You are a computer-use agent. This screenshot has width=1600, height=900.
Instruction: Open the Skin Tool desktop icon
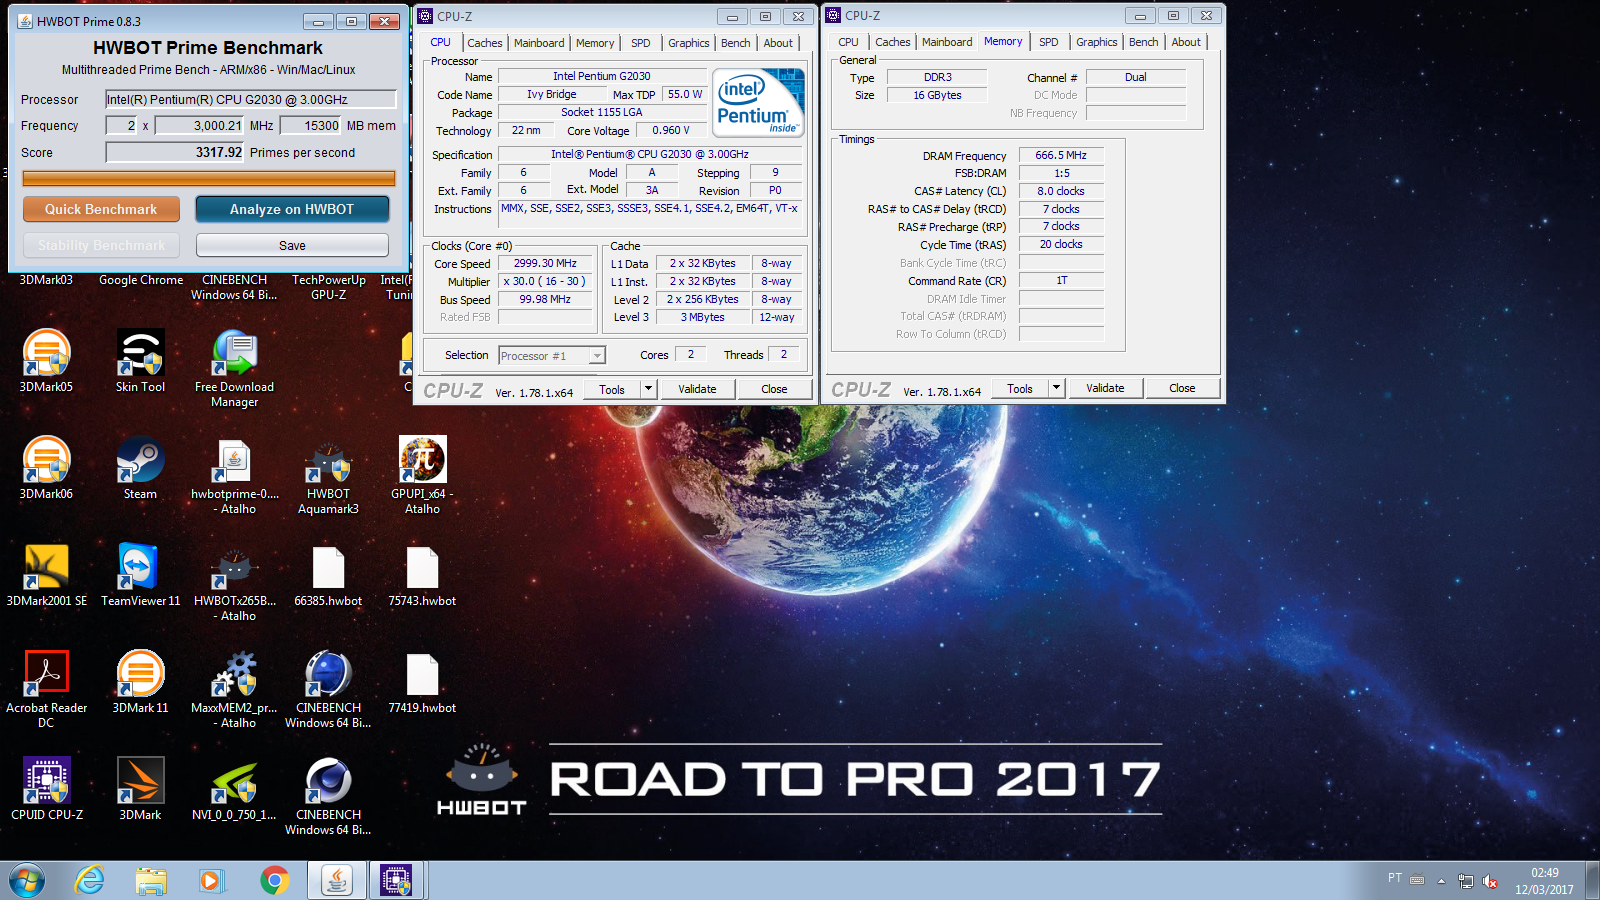click(x=140, y=360)
